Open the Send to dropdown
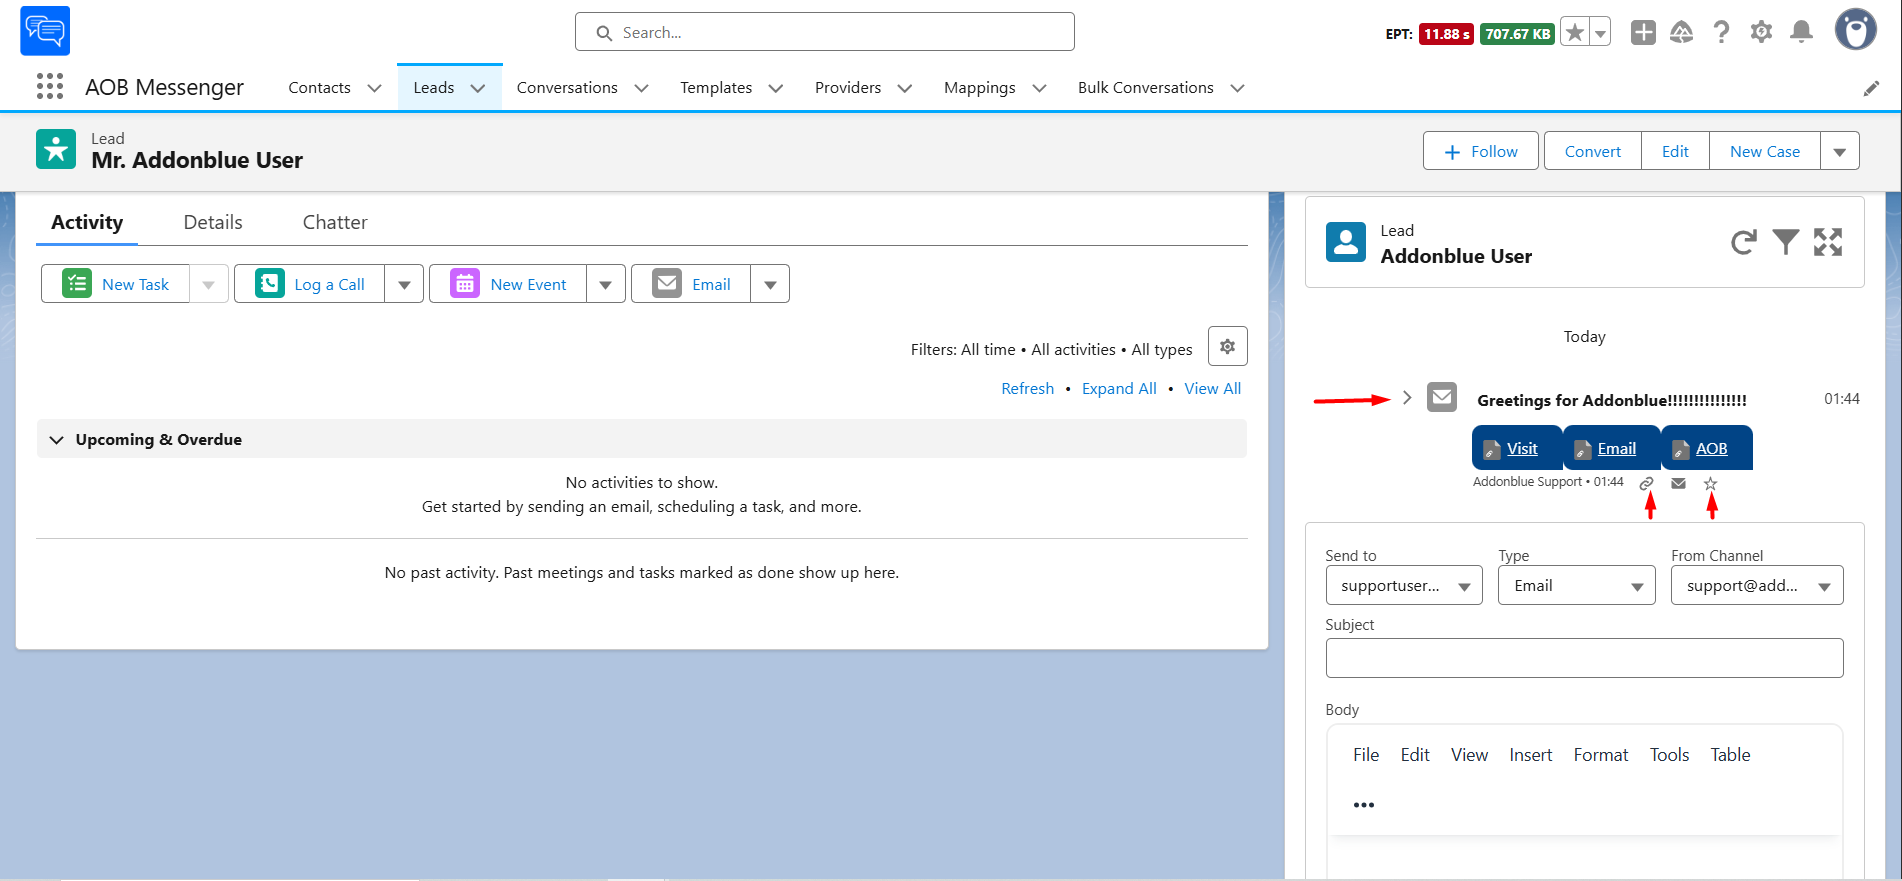Viewport: 1902px width, 881px height. click(x=1404, y=586)
